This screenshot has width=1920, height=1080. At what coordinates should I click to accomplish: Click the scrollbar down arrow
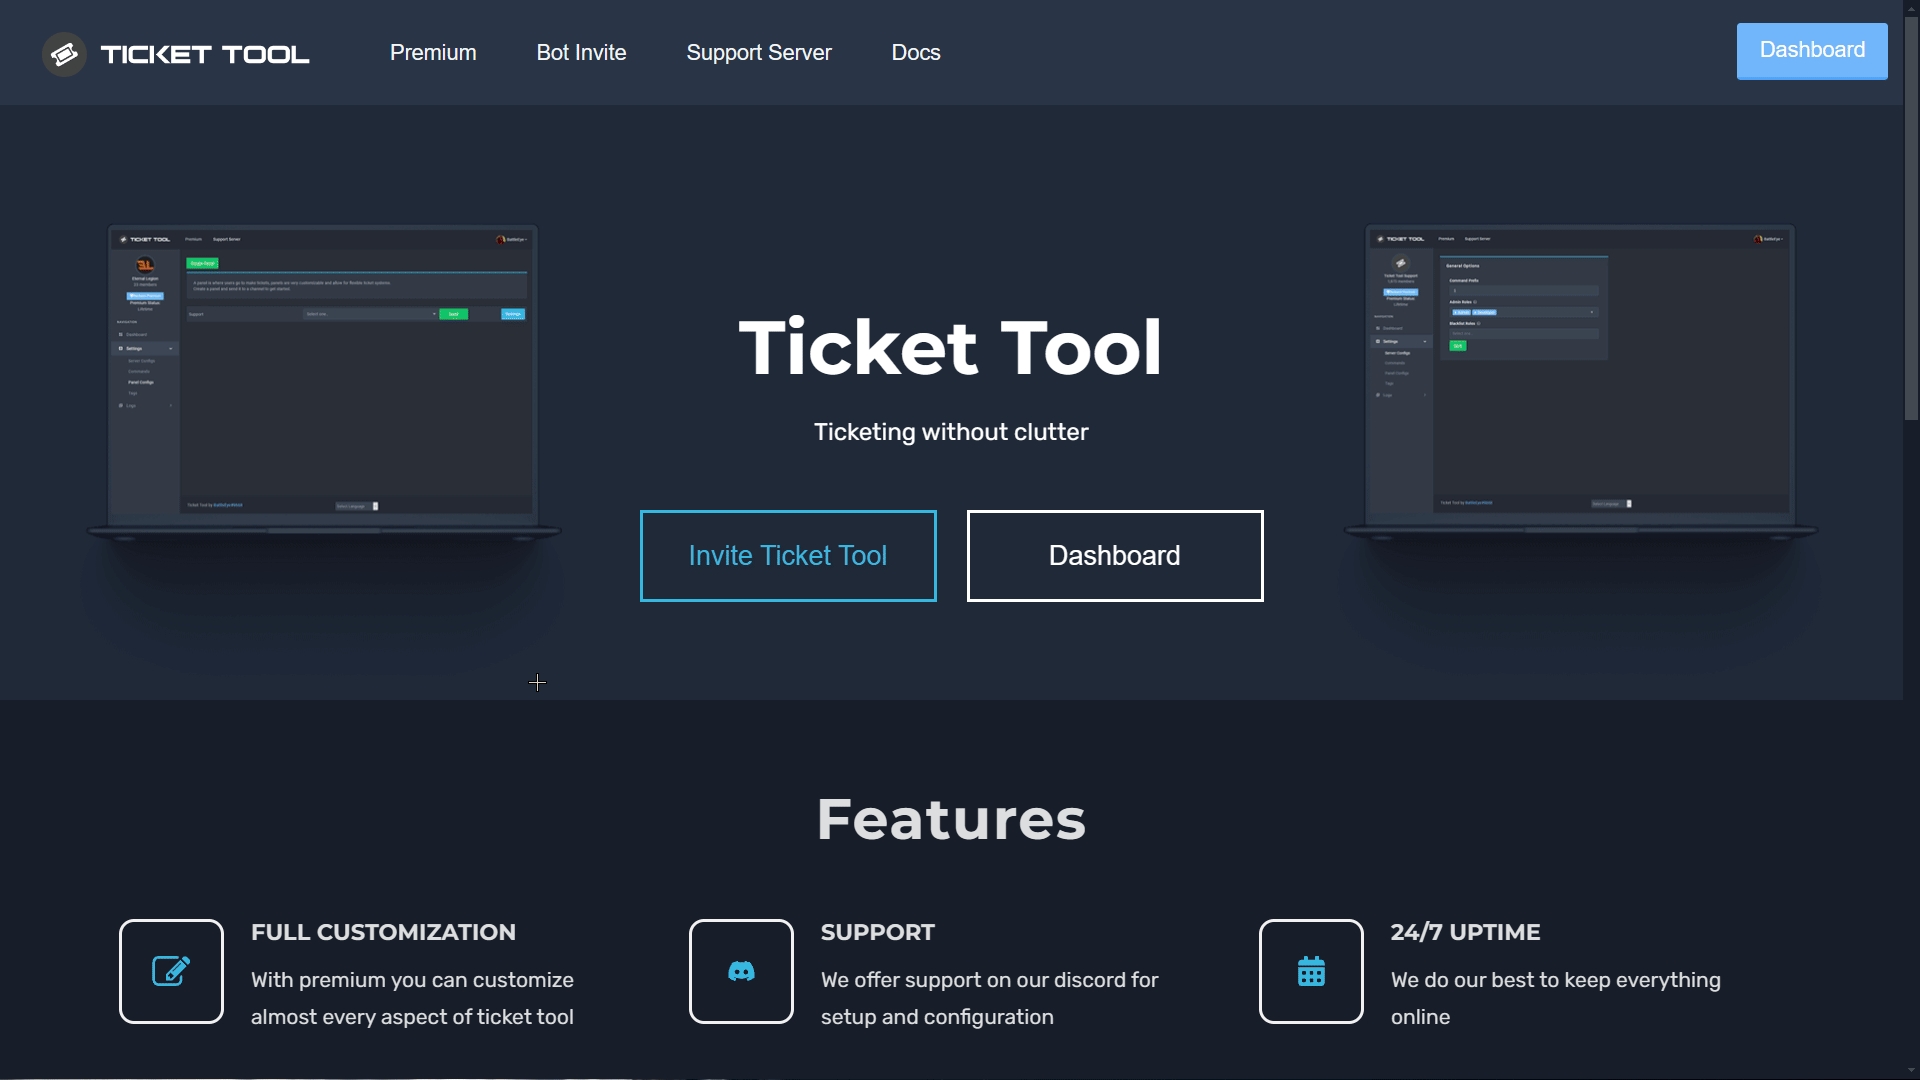pyautogui.click(x=1911, y=1071)
